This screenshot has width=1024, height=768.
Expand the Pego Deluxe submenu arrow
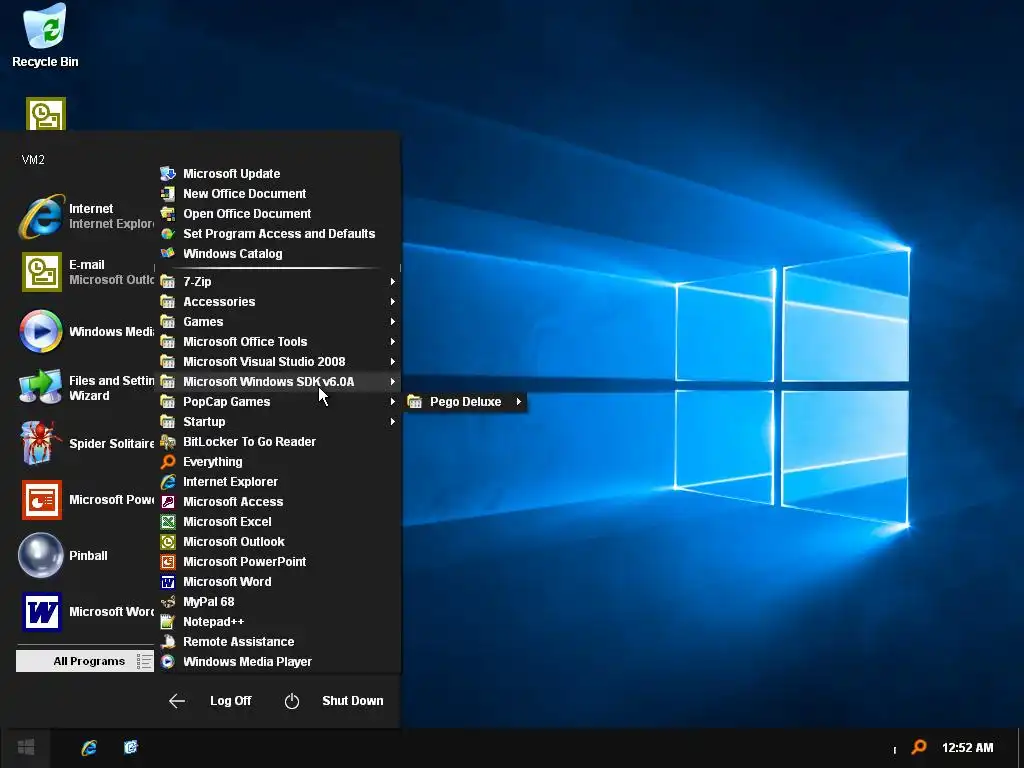tap(519, 402)
